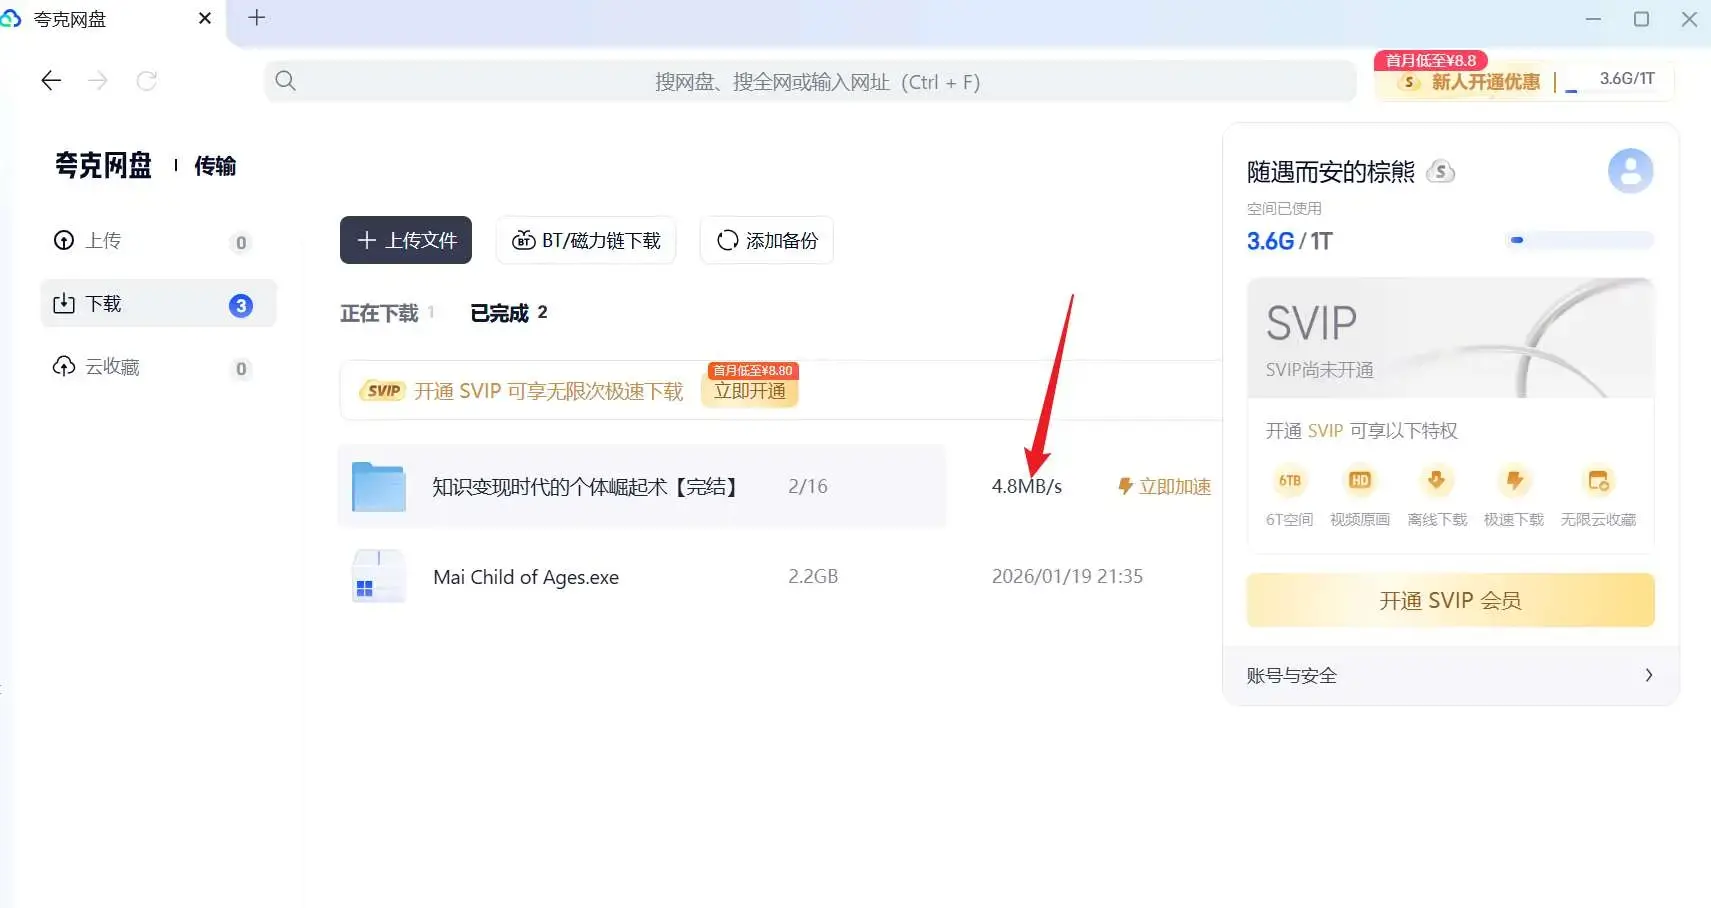The width and height of the screenshot is (1711, 908).
Task: Expand the 账号与安全 settings row
Action: 1449,675
